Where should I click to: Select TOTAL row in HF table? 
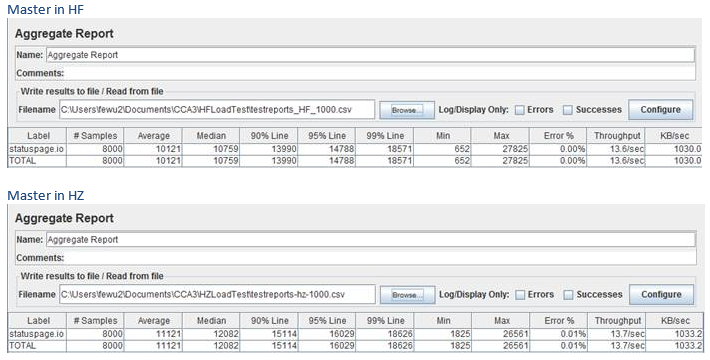[355, 161]
